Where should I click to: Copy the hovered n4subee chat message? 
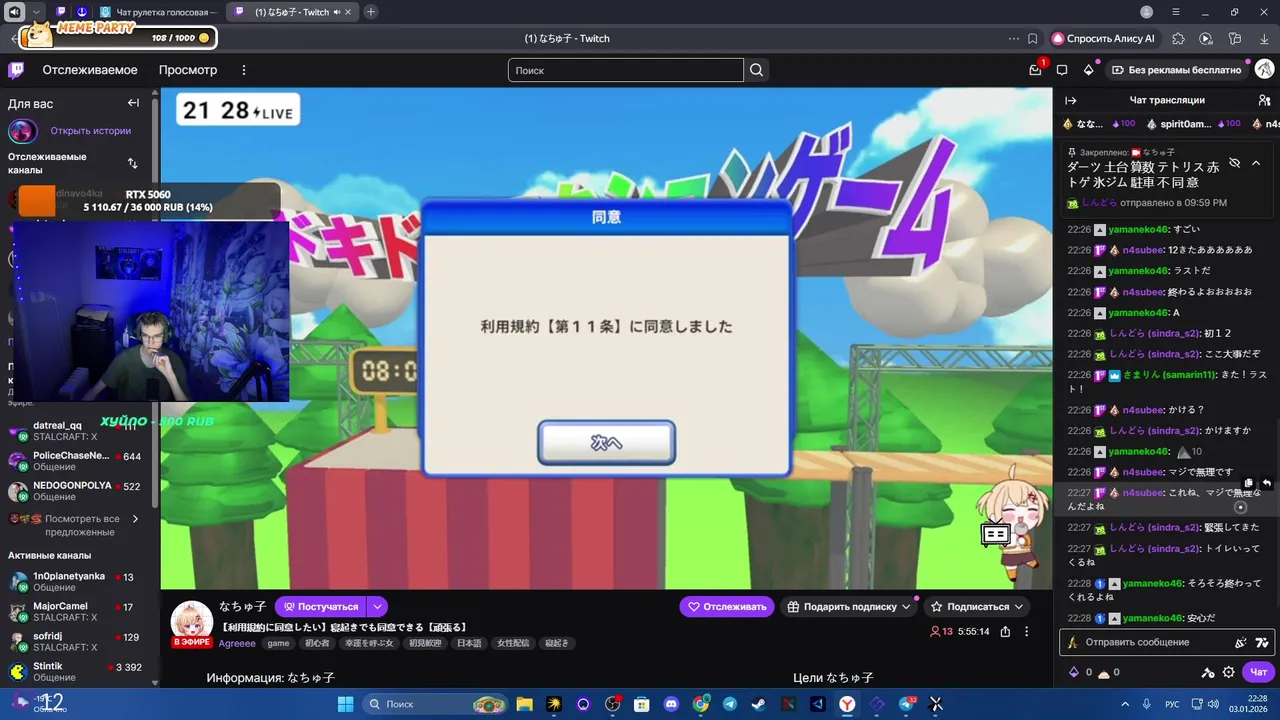(1248, 483)
